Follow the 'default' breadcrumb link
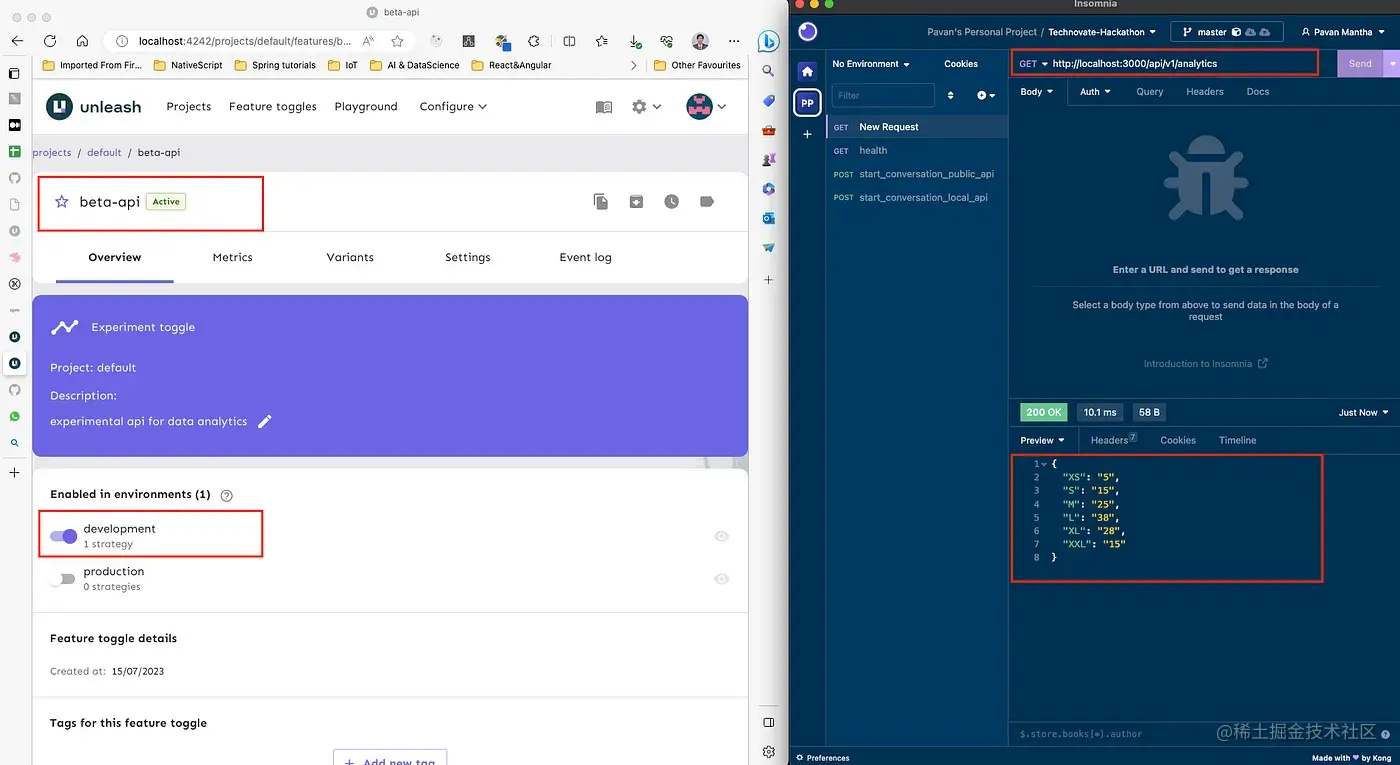The image size is (1400, 765). pyautogui.click(x=104, y=153)
